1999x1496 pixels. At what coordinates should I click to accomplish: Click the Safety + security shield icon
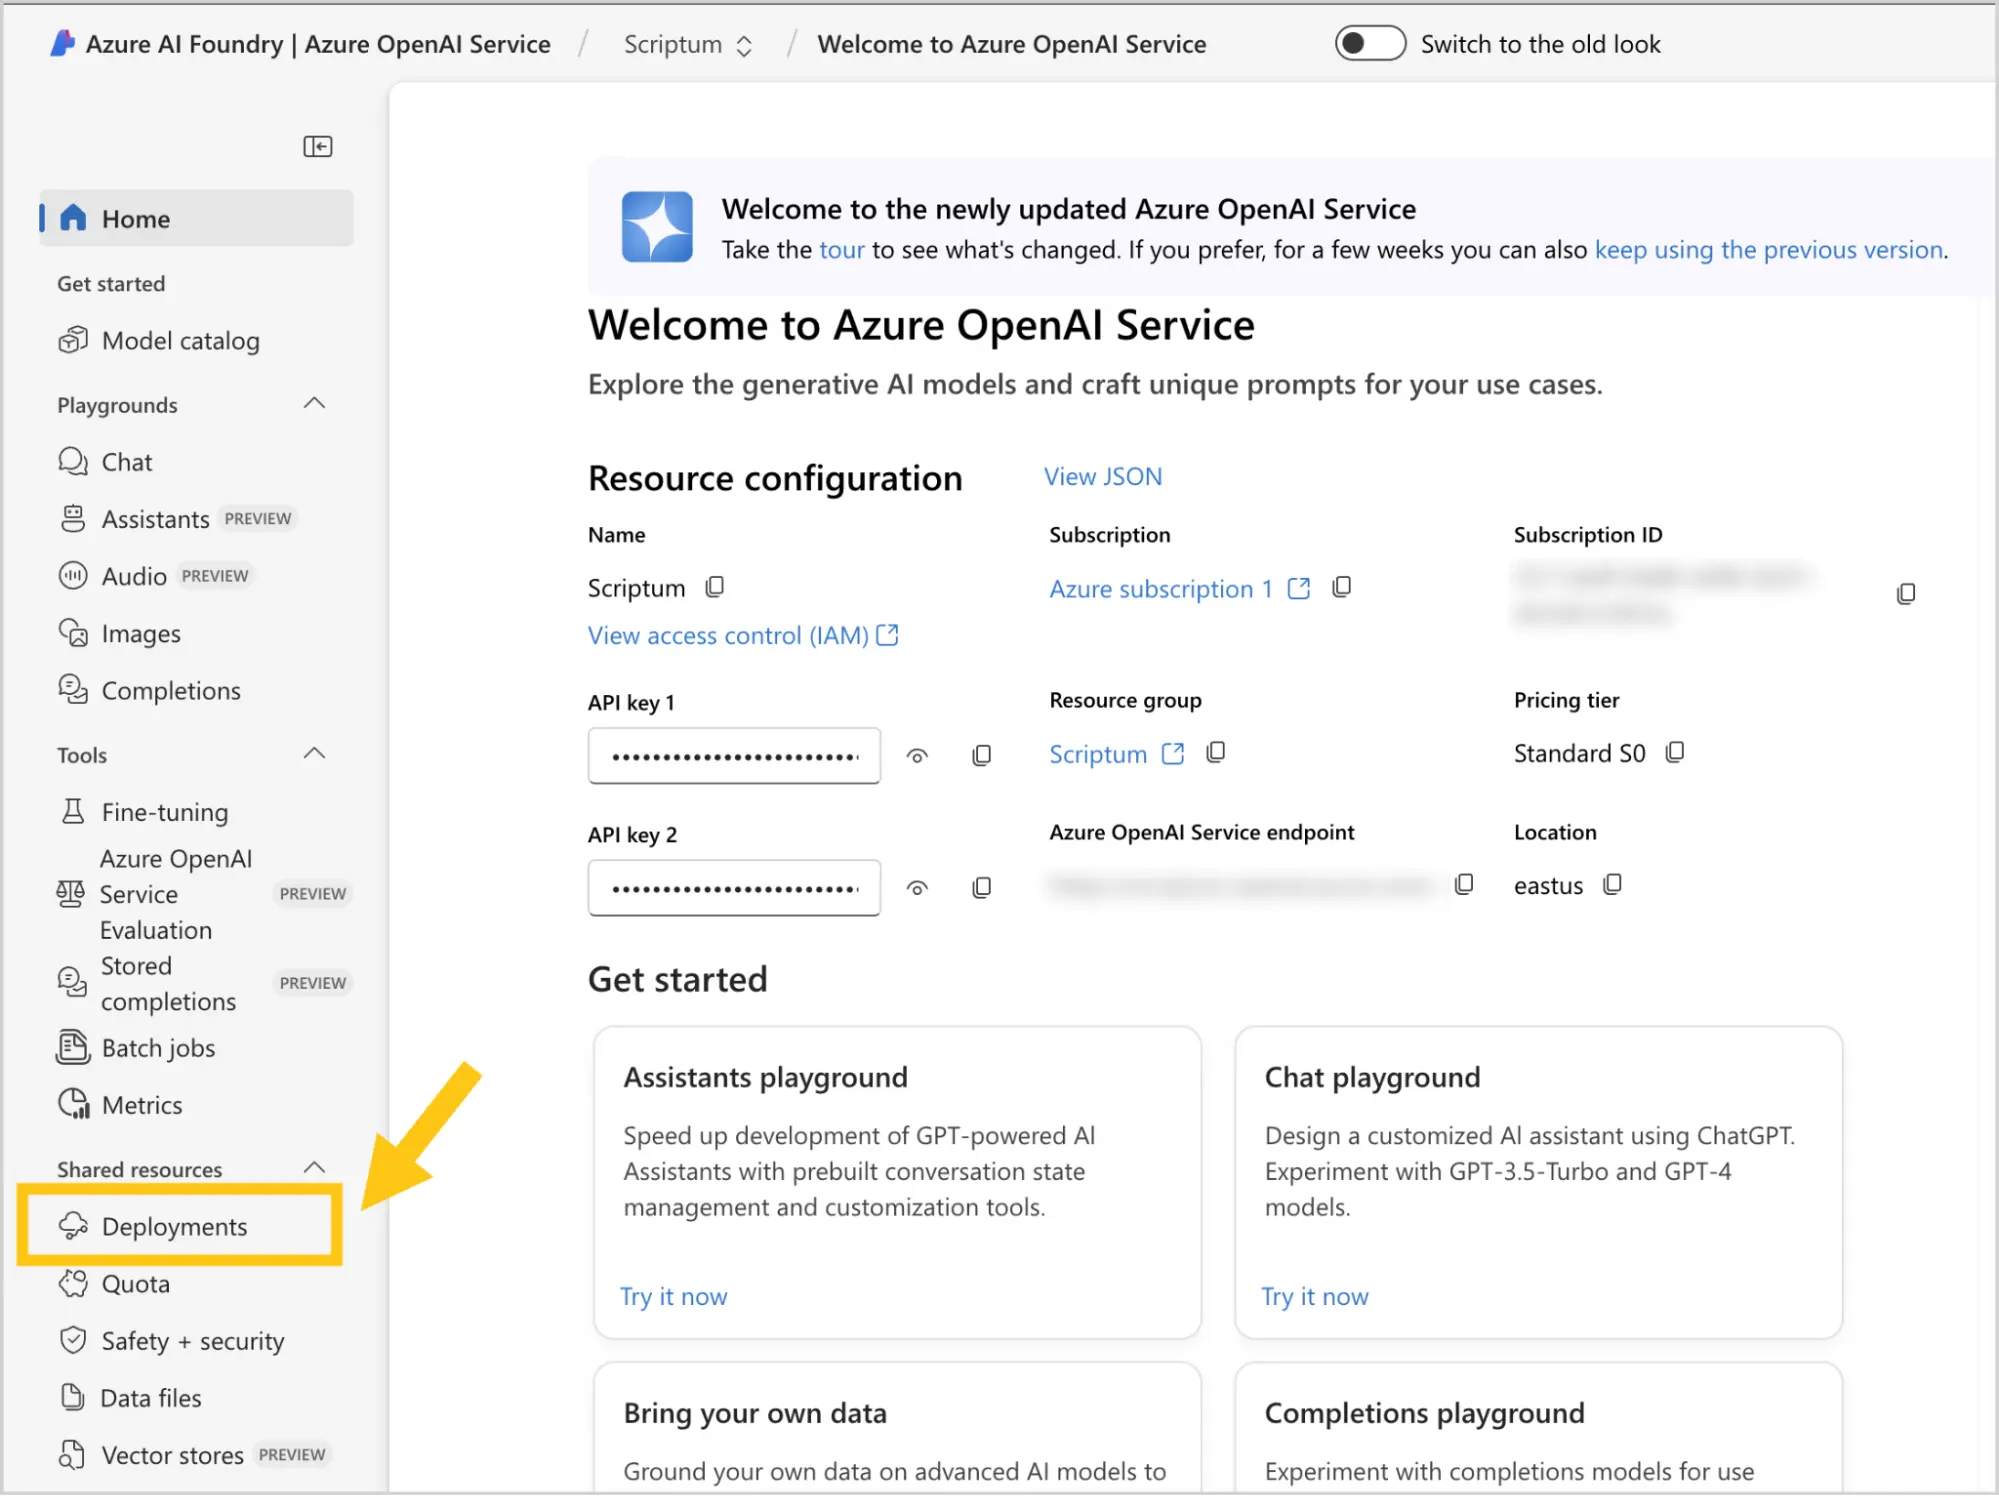(73, 1340)
